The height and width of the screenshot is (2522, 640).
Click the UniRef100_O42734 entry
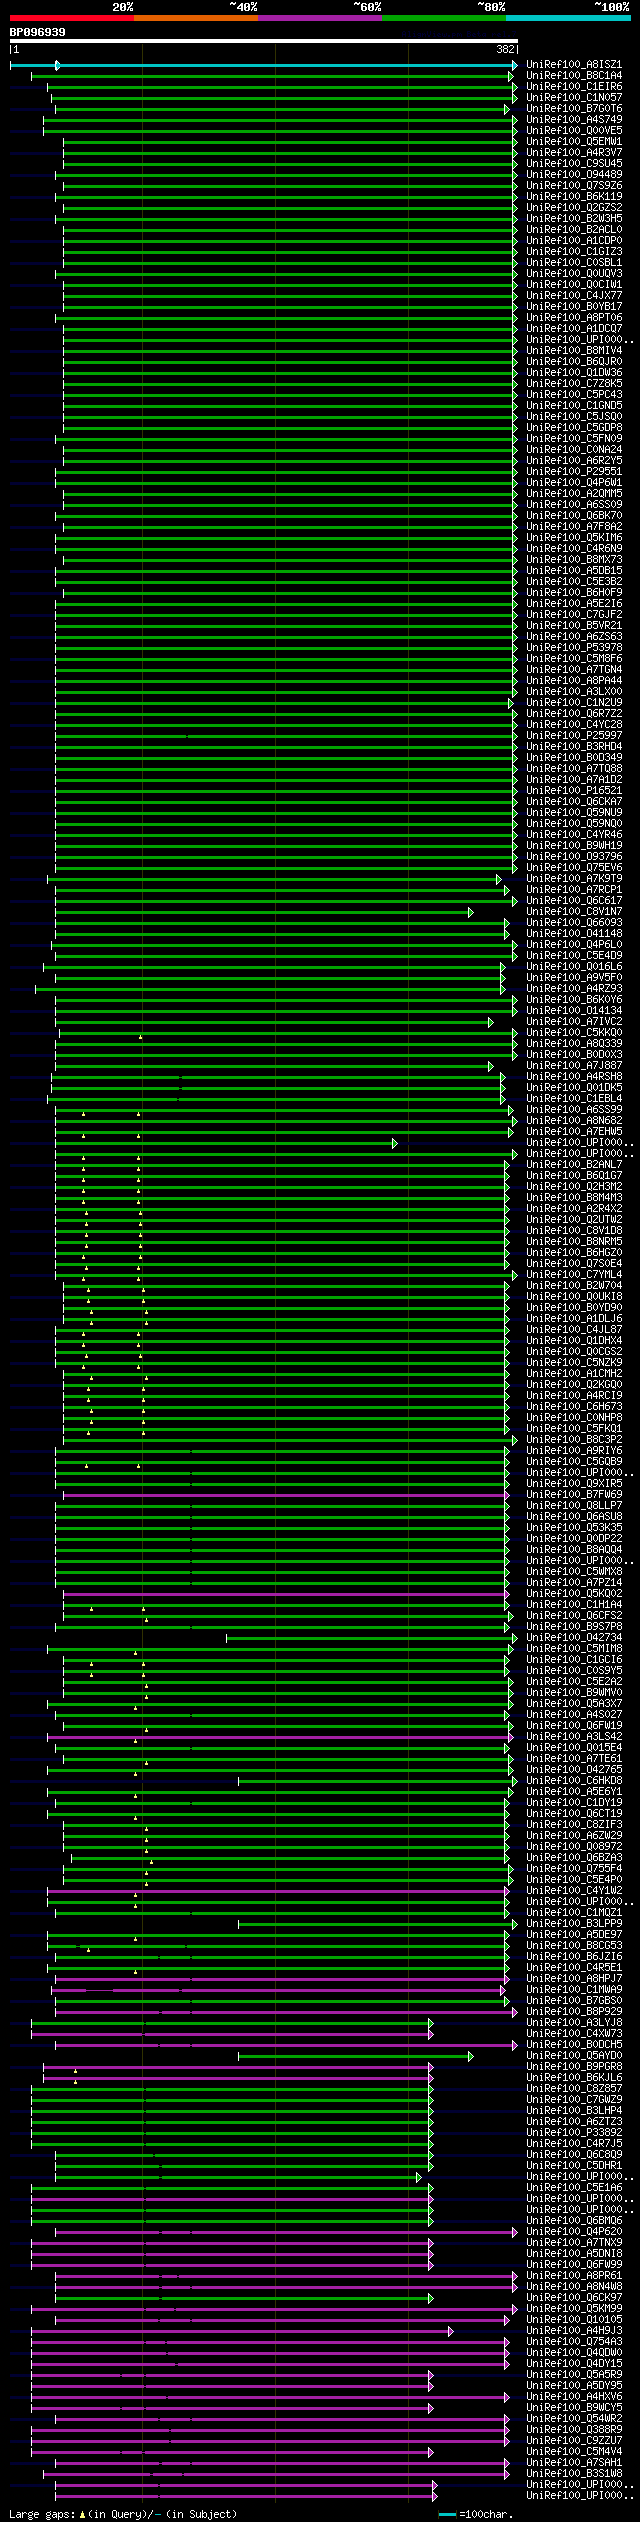tap(574, 1638)
